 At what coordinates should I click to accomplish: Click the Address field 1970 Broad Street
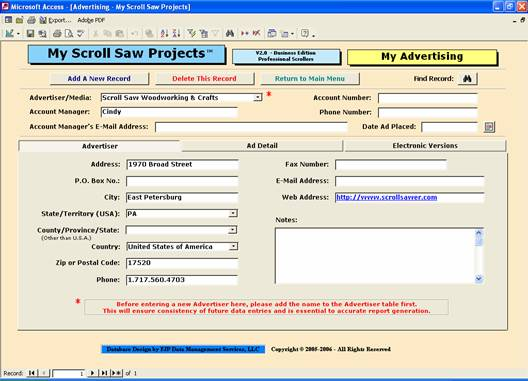[x=182, y=164]
